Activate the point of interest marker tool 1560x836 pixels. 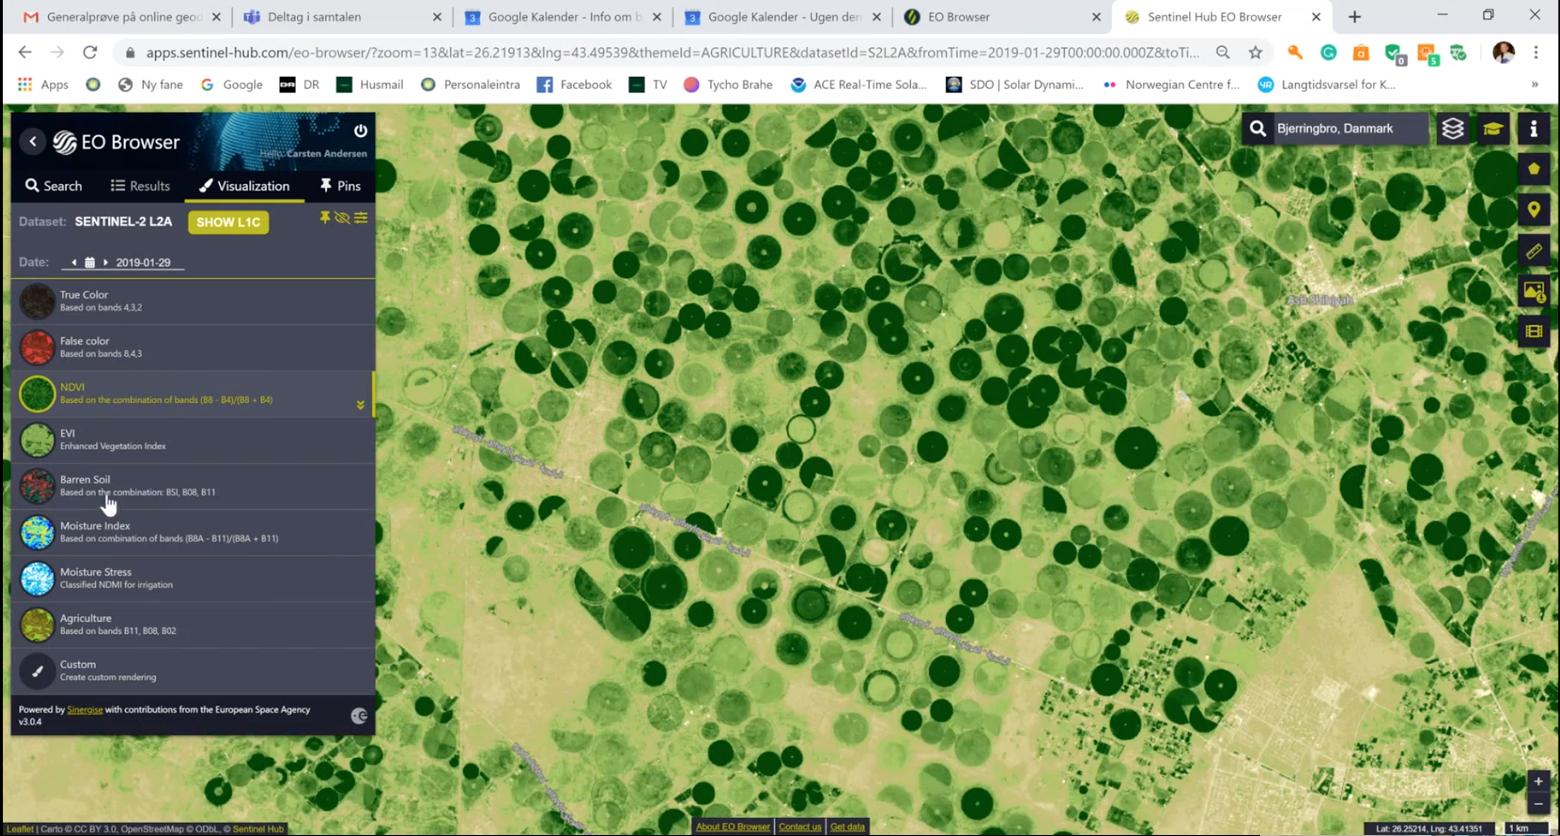(x=1534, y=210)
